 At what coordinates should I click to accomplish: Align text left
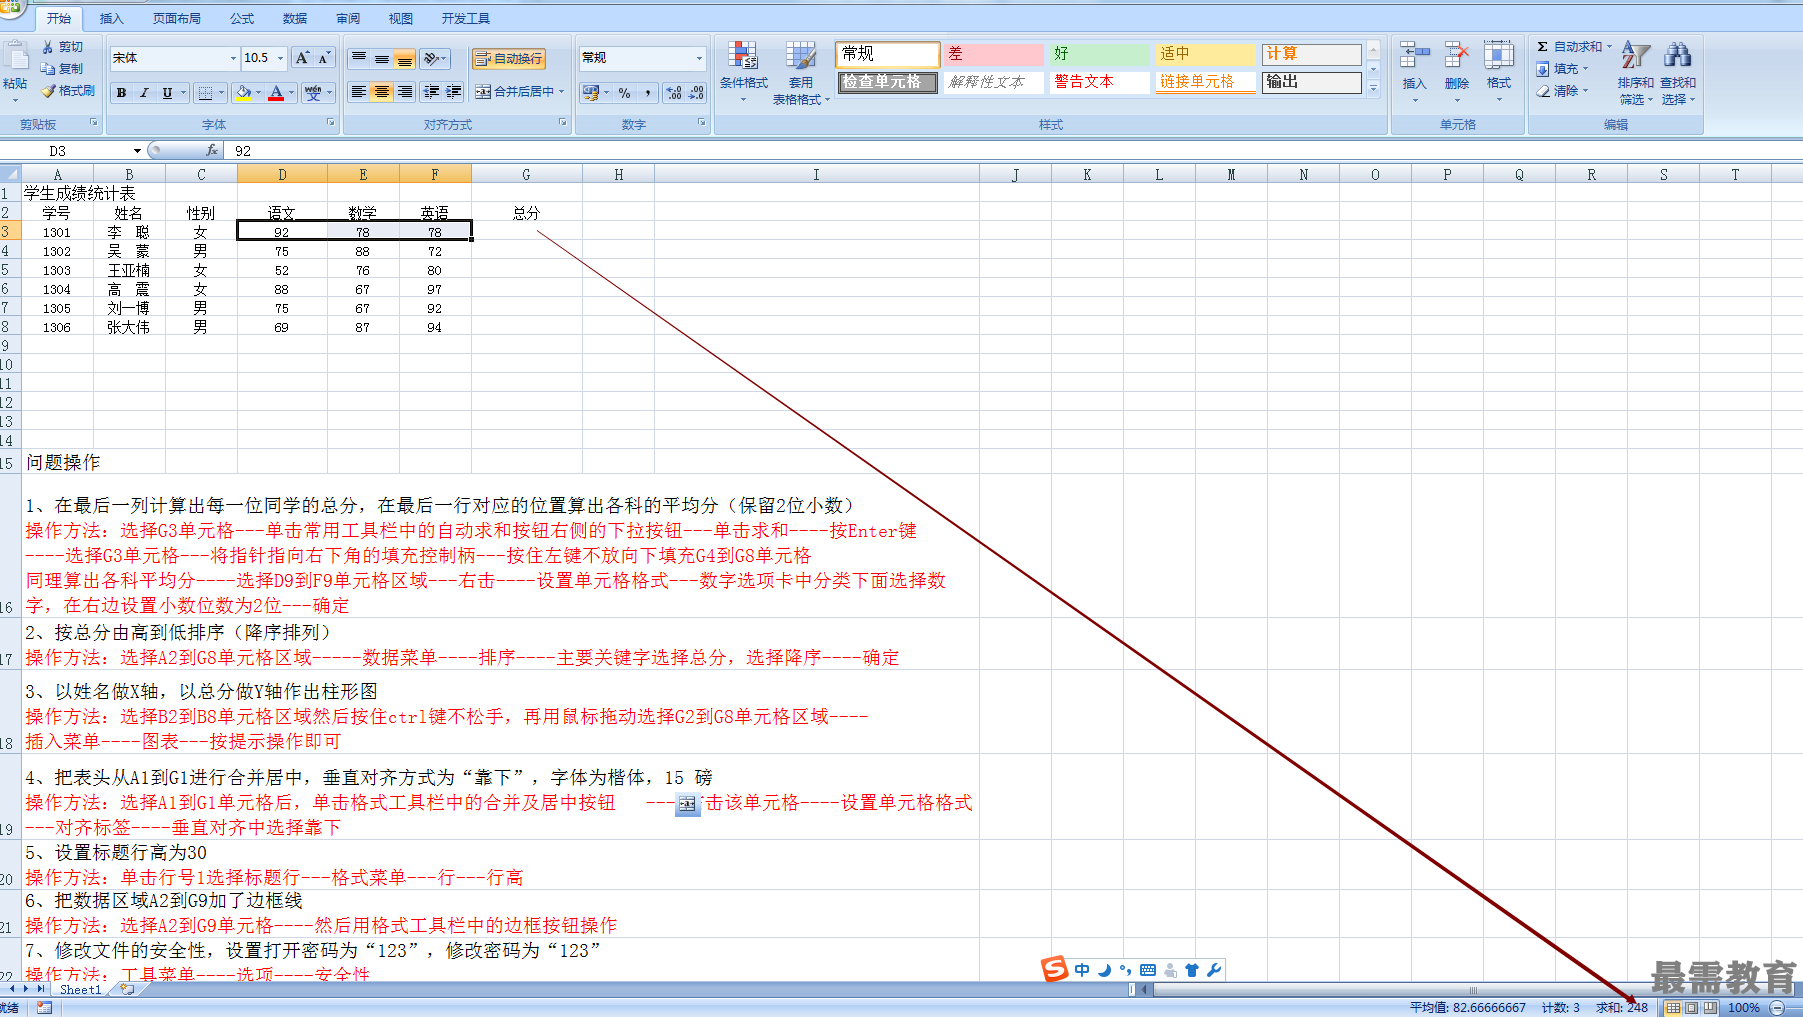coord(359,92)
